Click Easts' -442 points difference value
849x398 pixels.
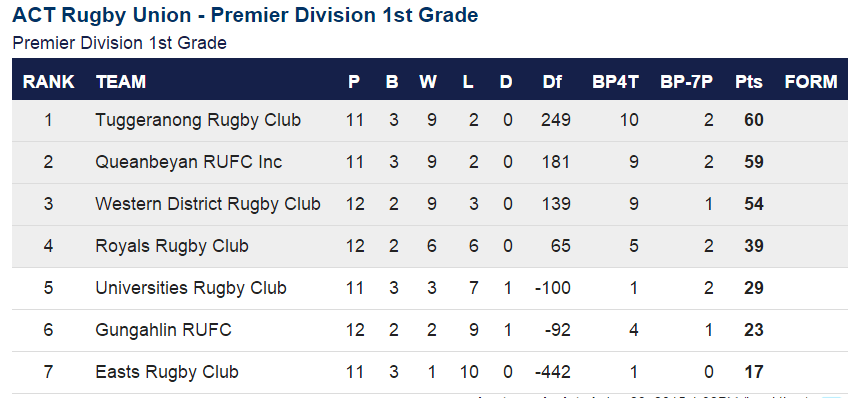552,372
